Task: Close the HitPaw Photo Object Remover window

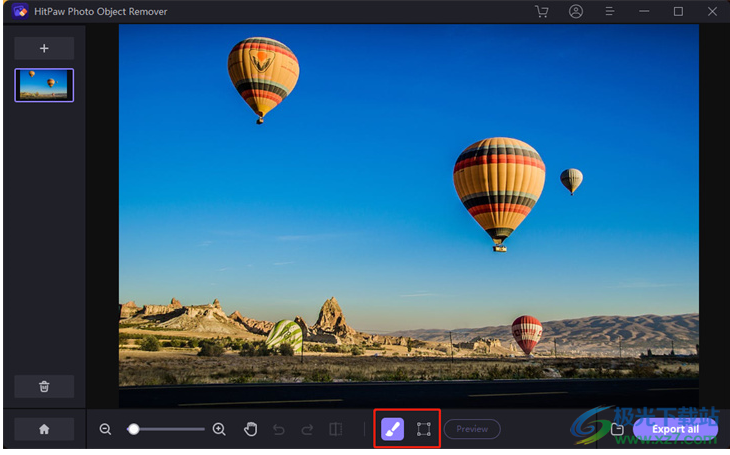Action: (x=712, y=11)
